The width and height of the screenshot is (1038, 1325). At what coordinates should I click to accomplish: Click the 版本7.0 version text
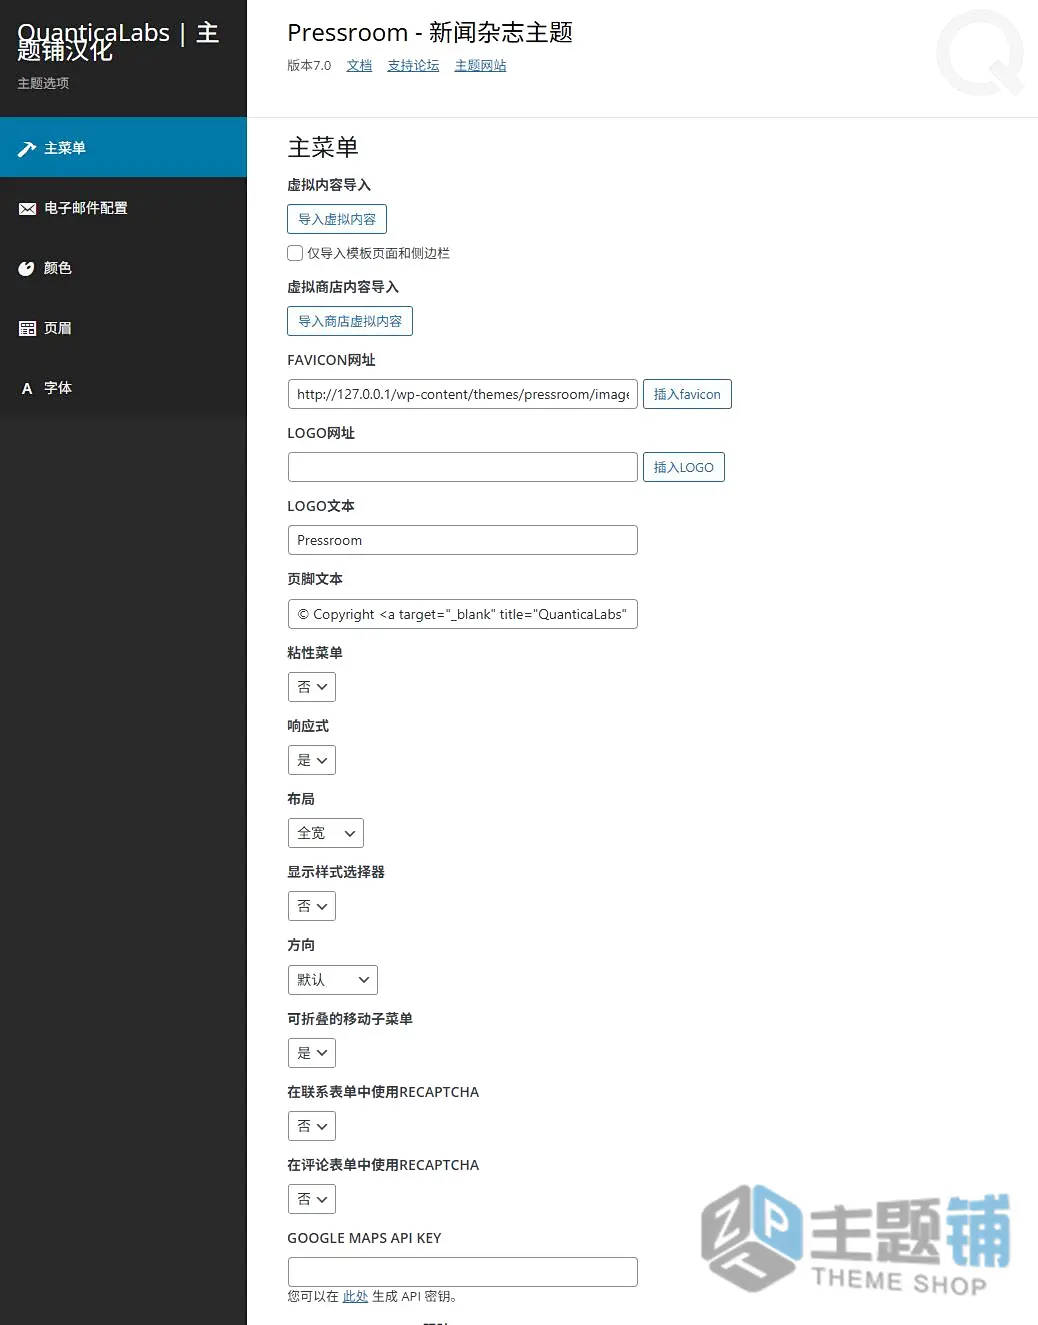point(309,65)
